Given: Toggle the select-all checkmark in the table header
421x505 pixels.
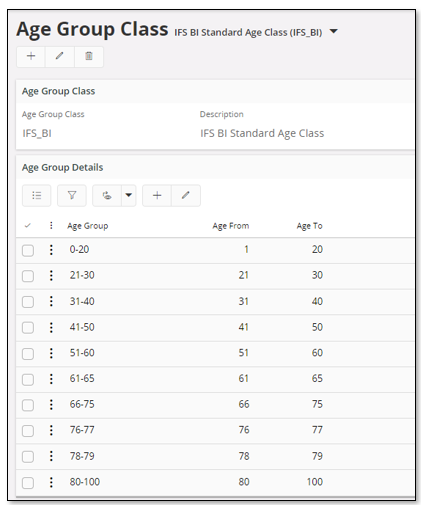Looking at the screenshot, I should pos(28,226).
